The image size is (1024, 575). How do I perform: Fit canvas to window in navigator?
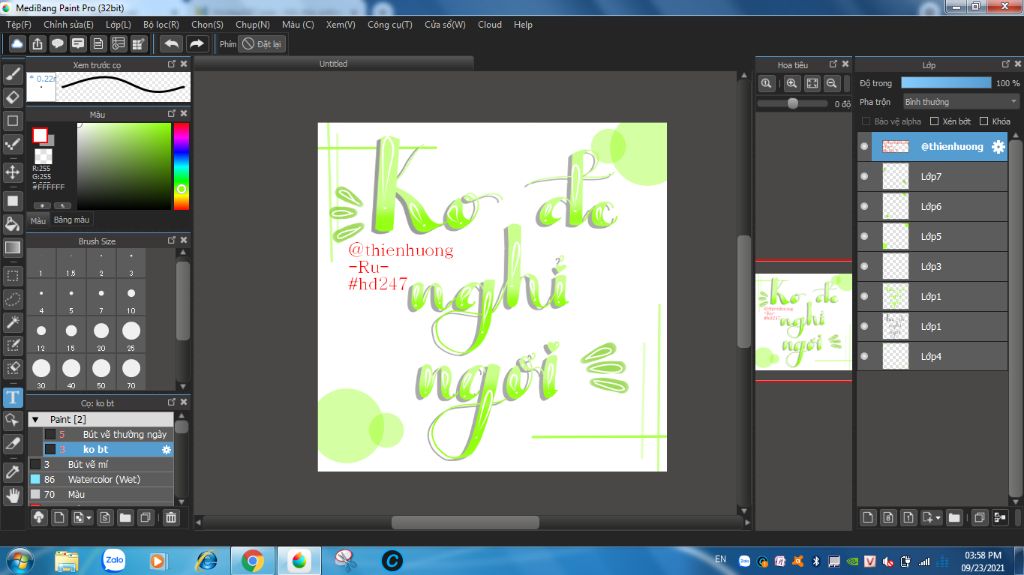point(812,83)
